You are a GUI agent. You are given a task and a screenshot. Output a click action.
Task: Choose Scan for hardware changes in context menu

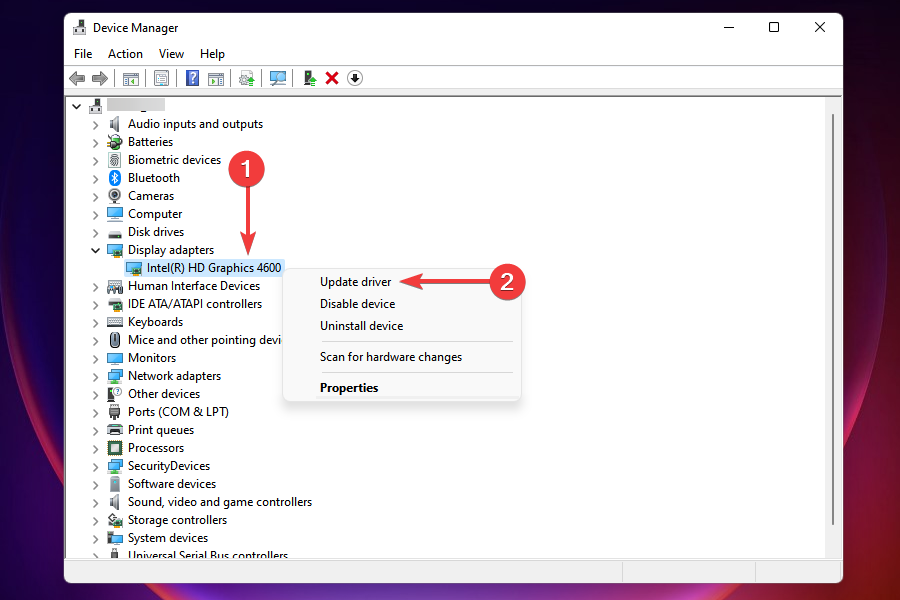[x=391, y=357]
